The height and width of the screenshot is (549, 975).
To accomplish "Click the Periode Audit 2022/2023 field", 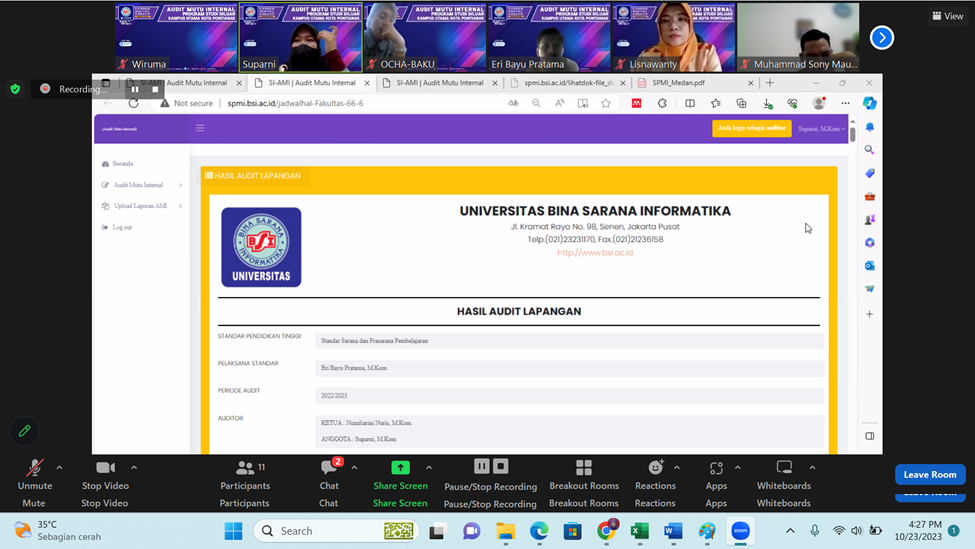I will click(x=570, y=395).
